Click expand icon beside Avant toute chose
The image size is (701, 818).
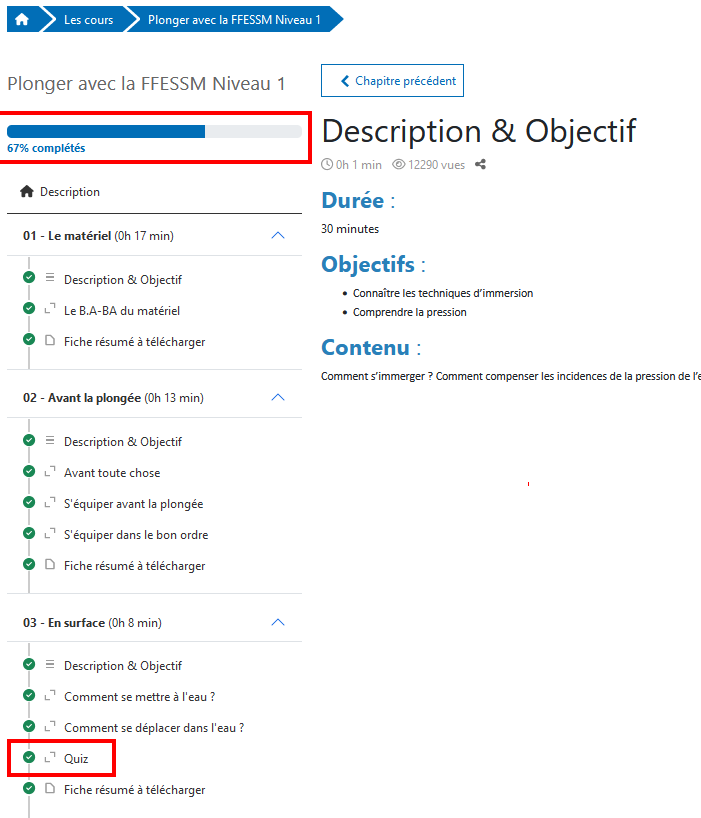pos(50,471)
